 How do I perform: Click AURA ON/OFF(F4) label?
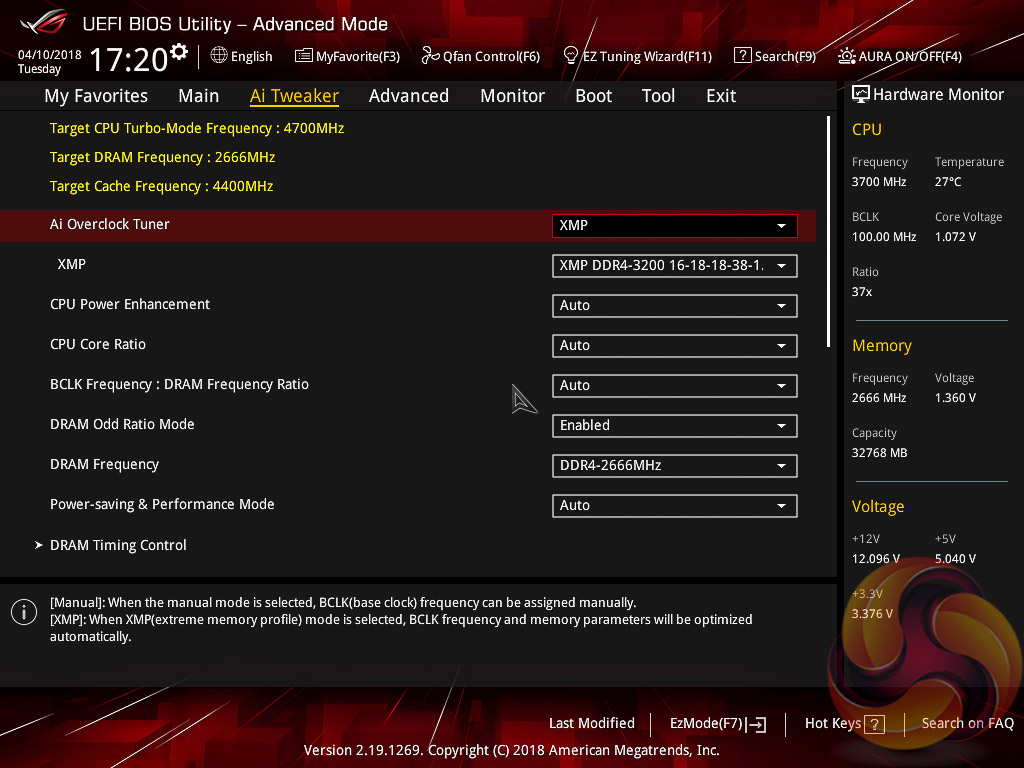pyautogui.click(x=910, y=56)
